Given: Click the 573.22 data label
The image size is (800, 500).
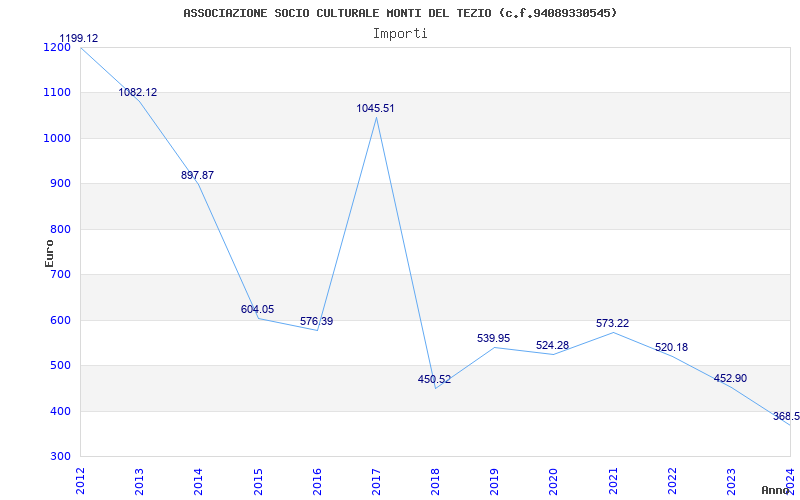Looking at the screenshot, I should (612, 323).
